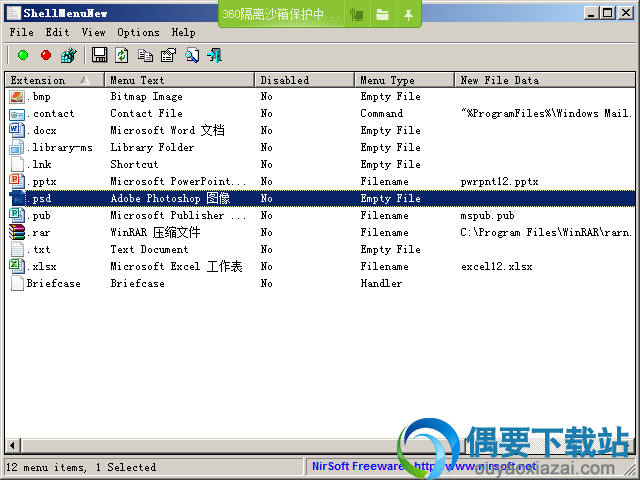Click the horizontal scrollbar left arrow

click(12, 445)
